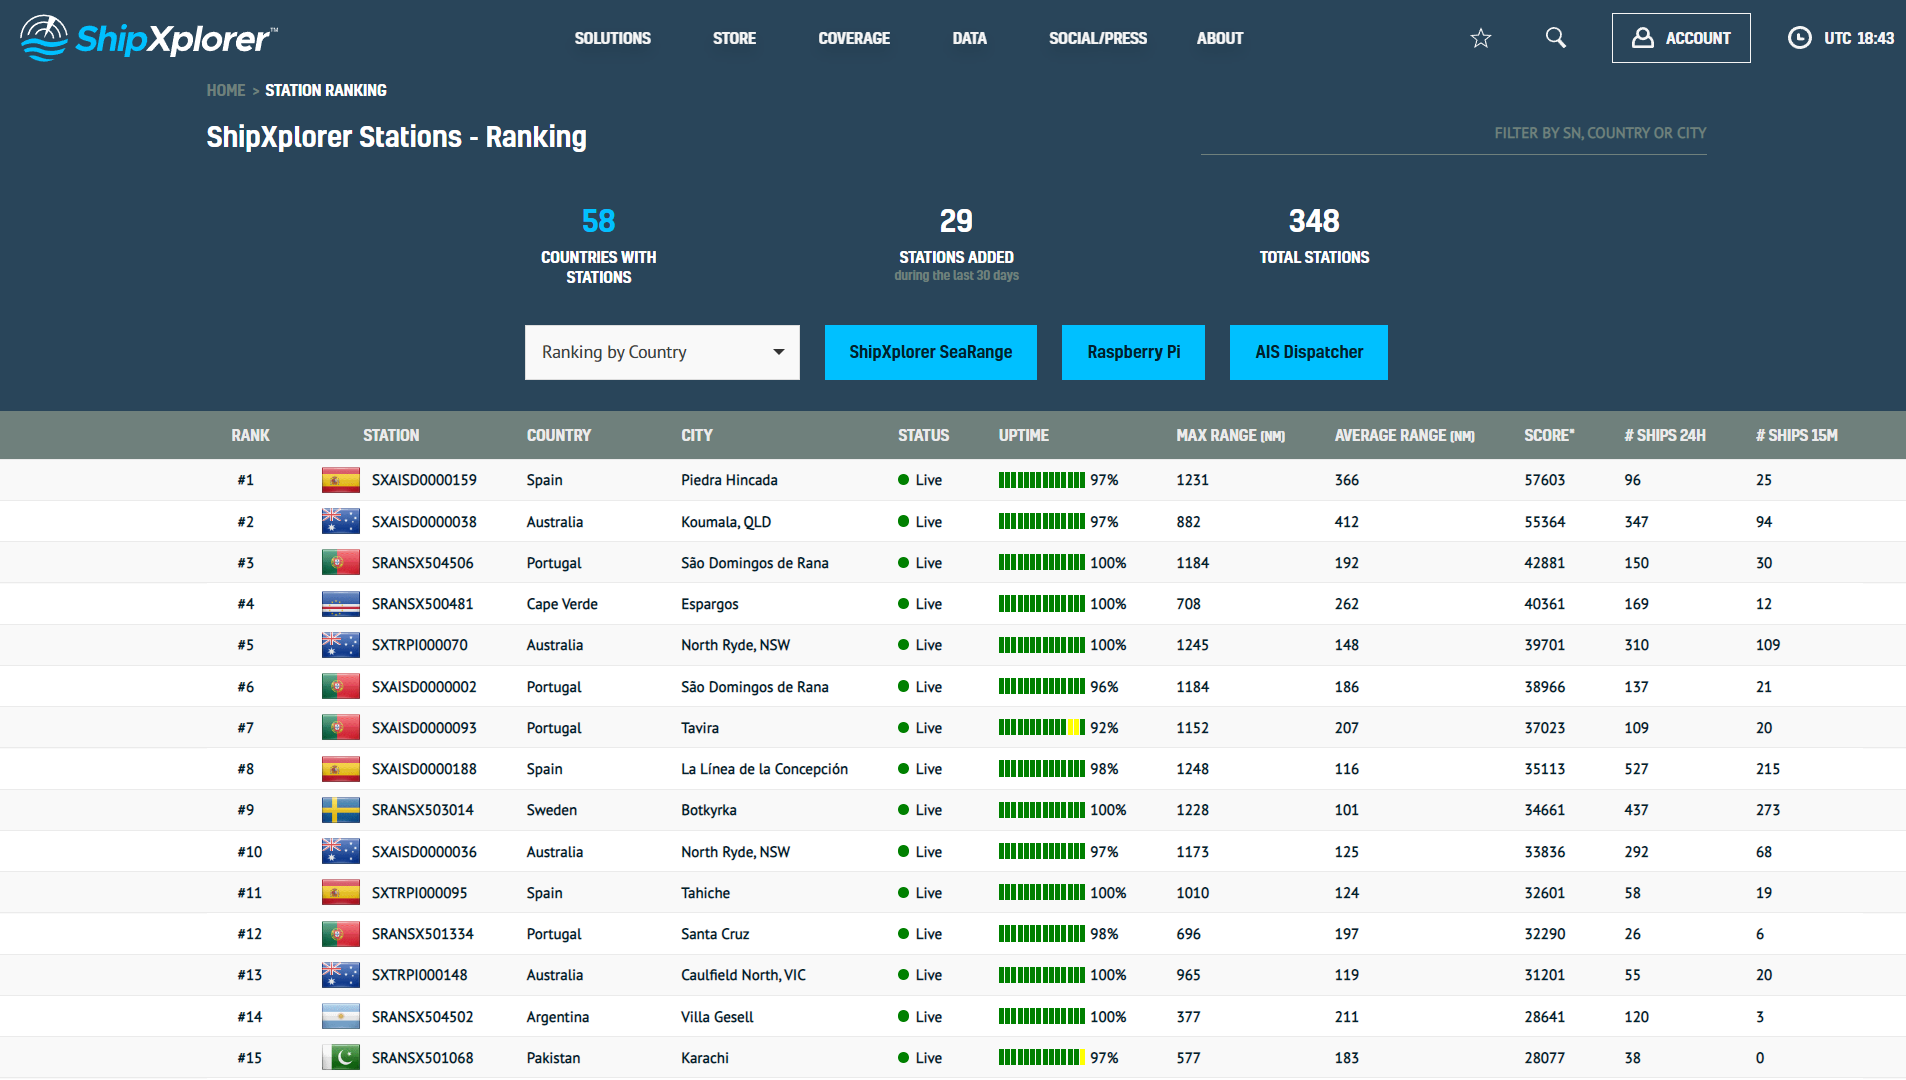
Task: Click the Cape Verde flag icon
Action: (341, 604)
